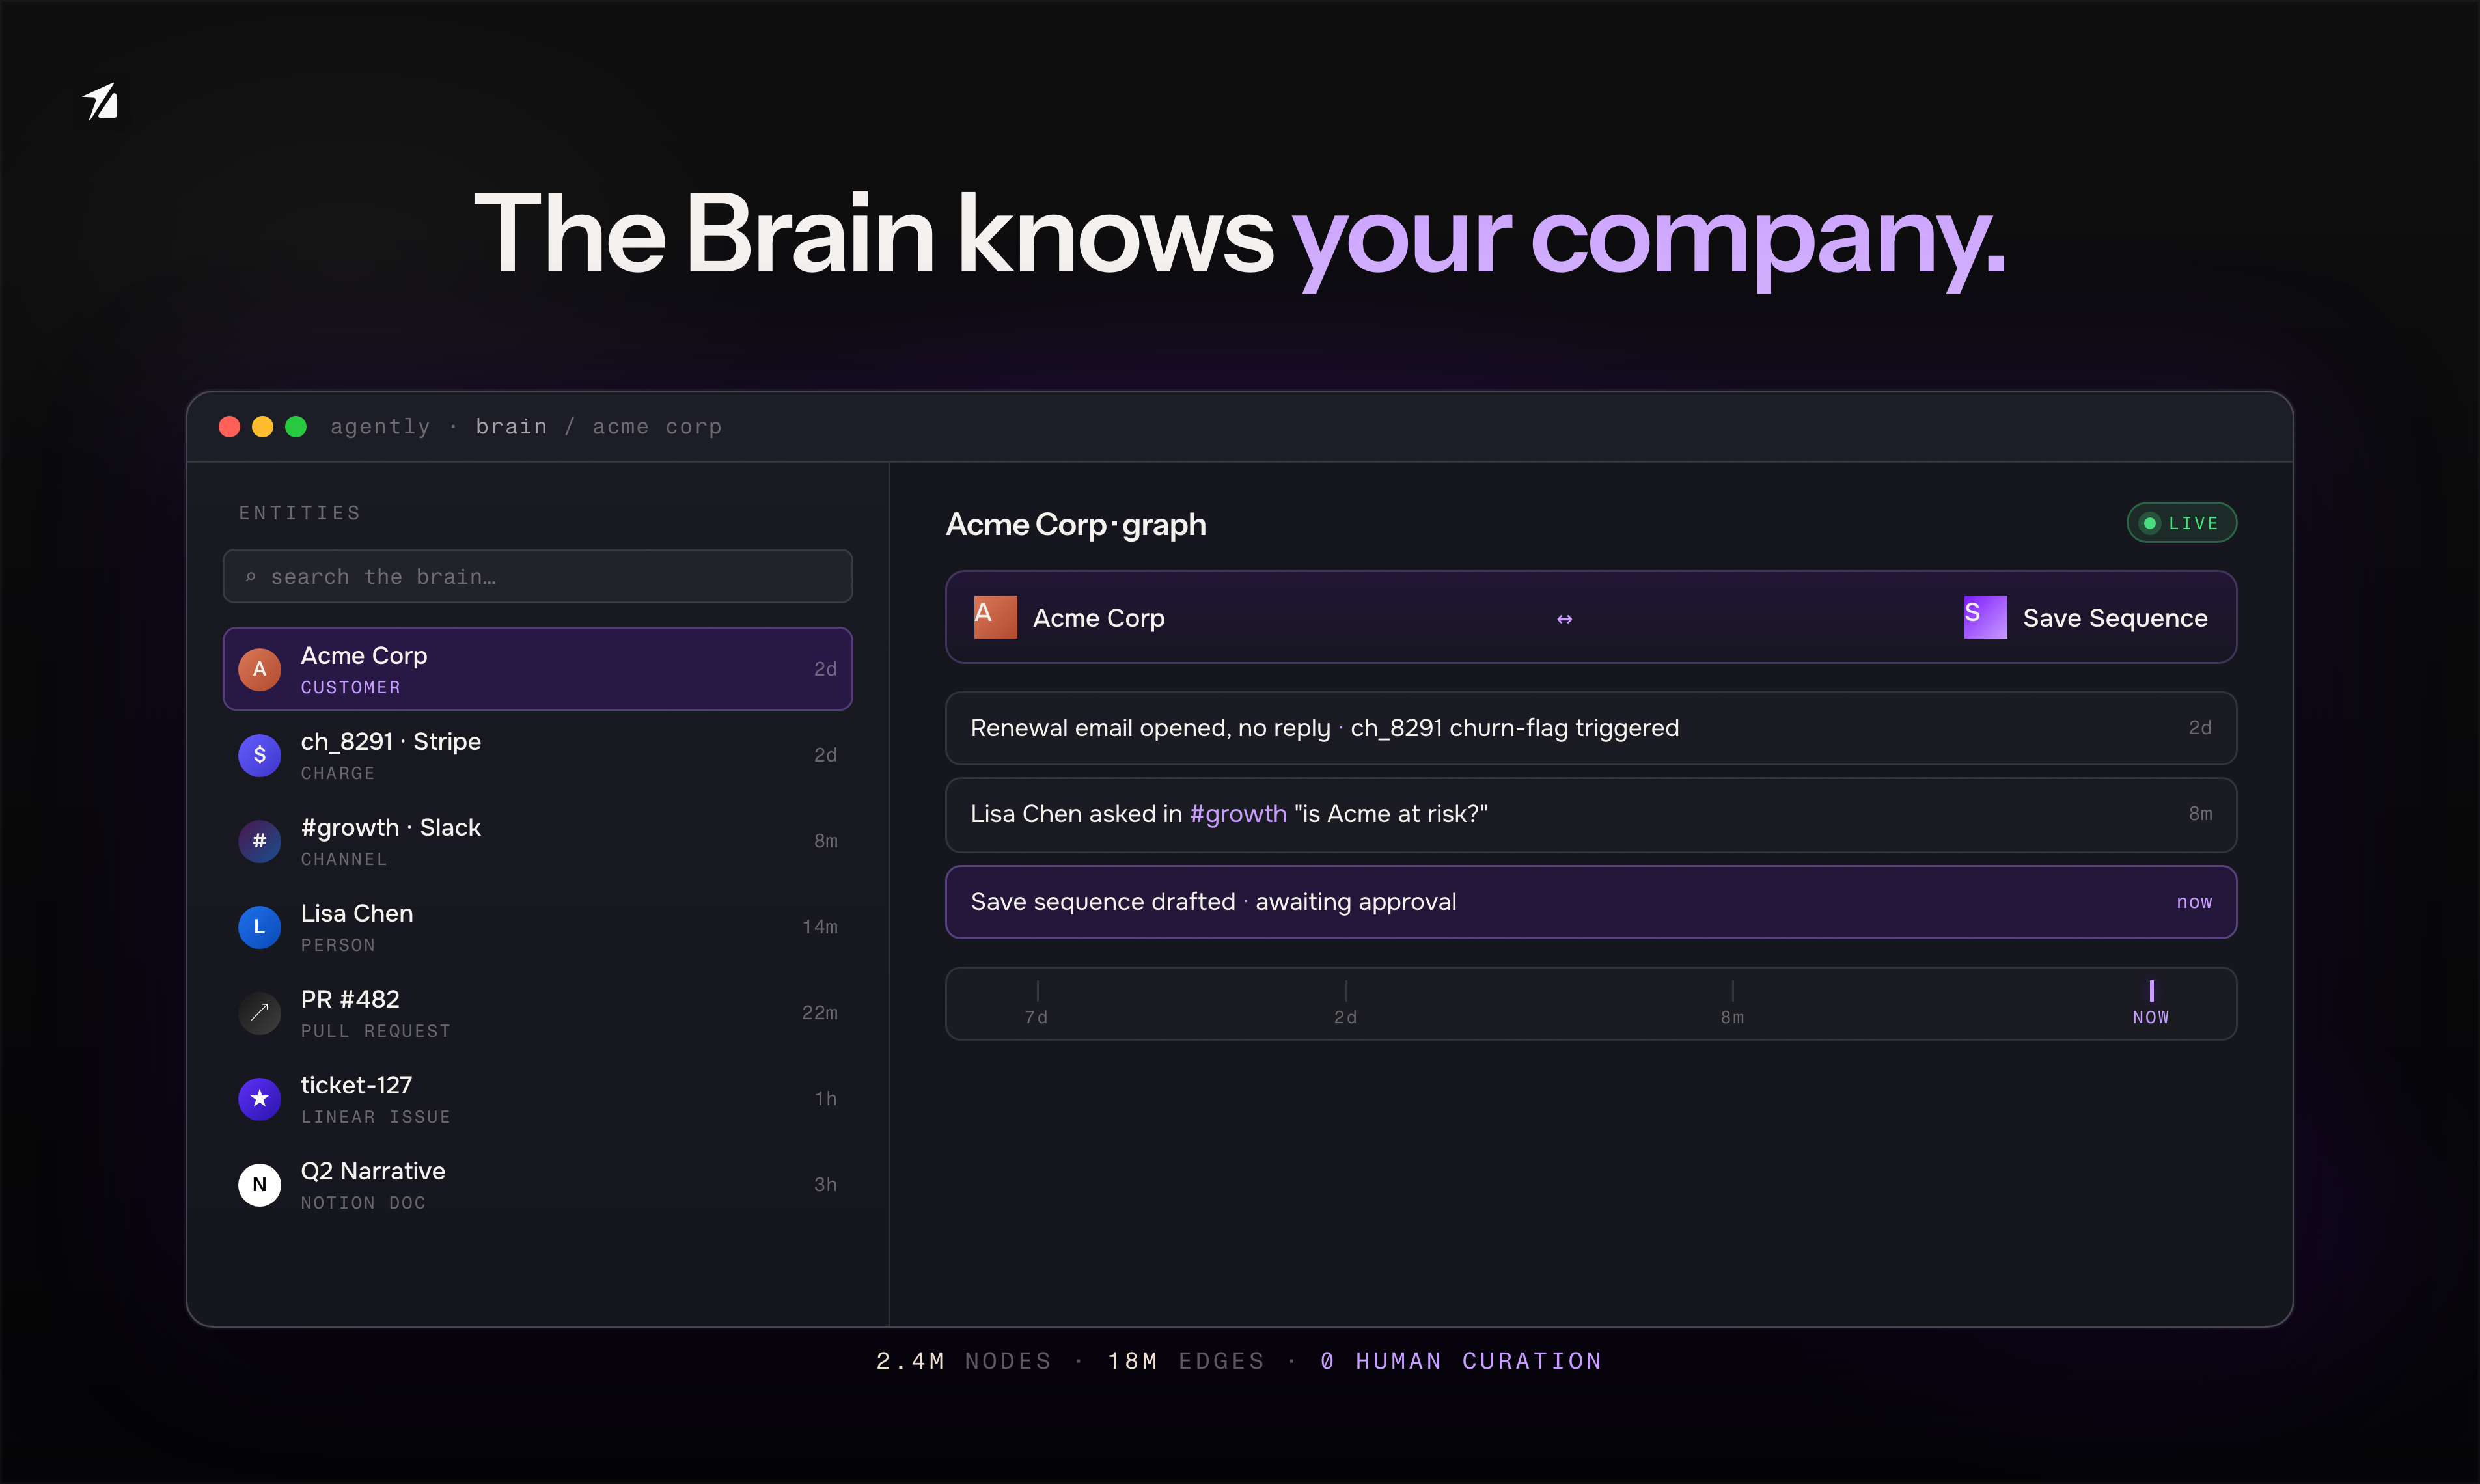Click the bidirectional link arrow in graph
The image size is (2480, 1484).
[1564, 619]
